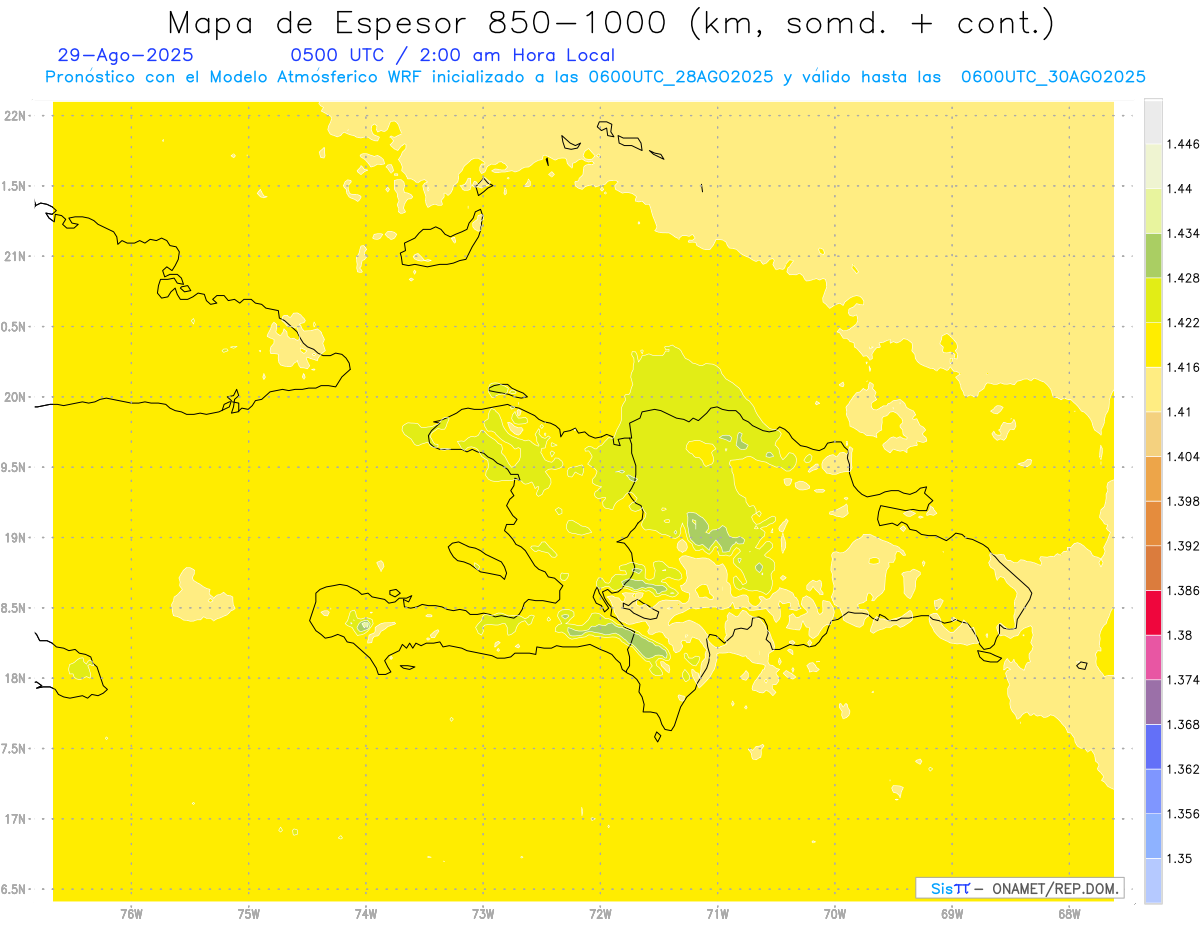1200x927 pixels.
Task: Click the date label '29-Ago-2025'
Action: pyautogui.click(x=126, y=56)
